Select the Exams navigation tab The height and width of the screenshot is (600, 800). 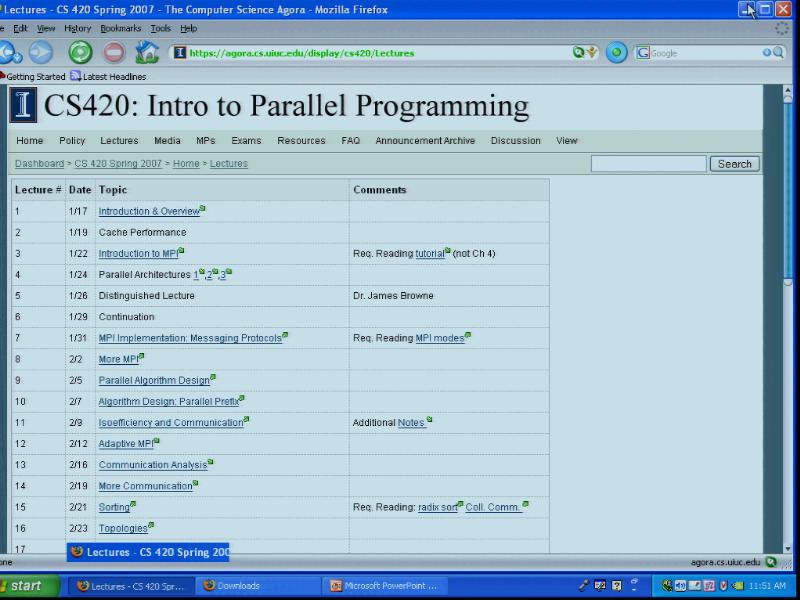coord(246,141)
